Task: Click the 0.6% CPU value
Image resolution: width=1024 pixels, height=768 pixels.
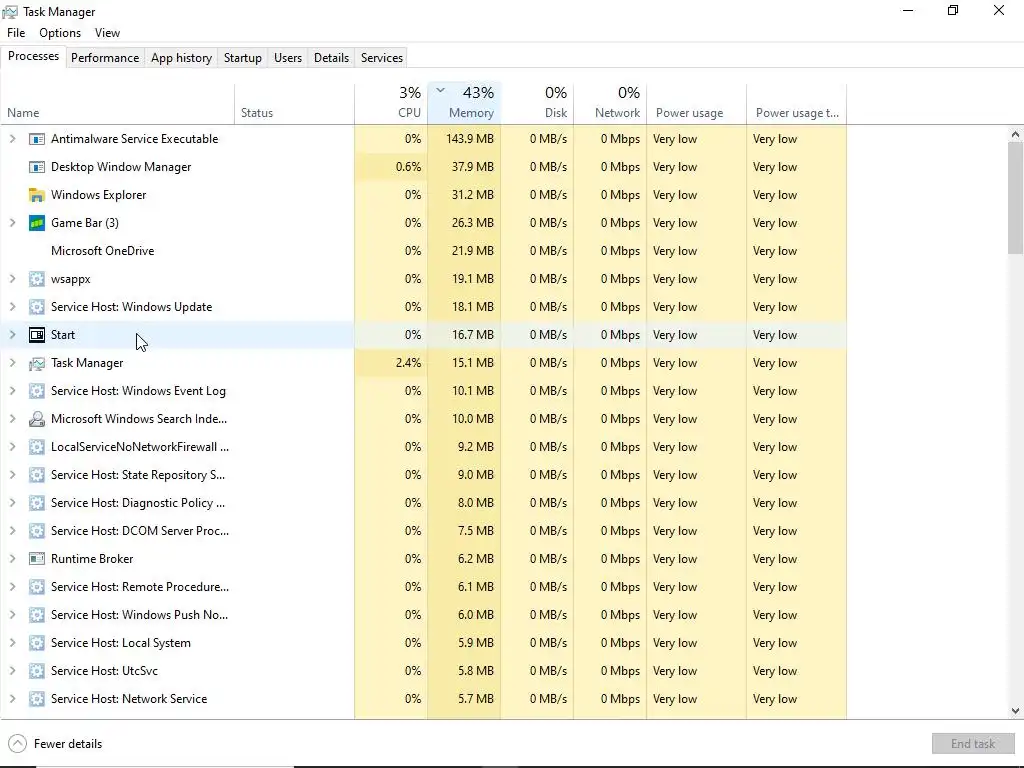Action: 408,167
